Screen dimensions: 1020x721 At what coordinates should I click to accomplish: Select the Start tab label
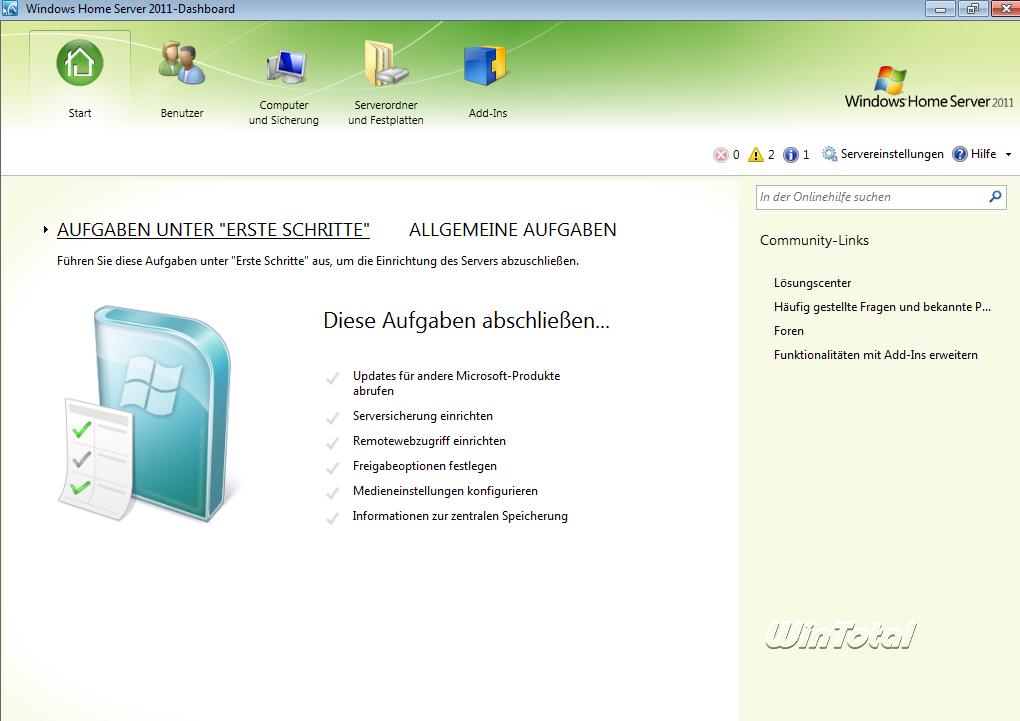coord(80,113)
